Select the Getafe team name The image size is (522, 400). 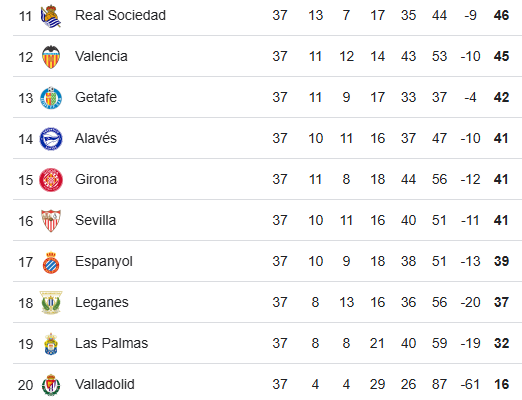click(96, 97)
